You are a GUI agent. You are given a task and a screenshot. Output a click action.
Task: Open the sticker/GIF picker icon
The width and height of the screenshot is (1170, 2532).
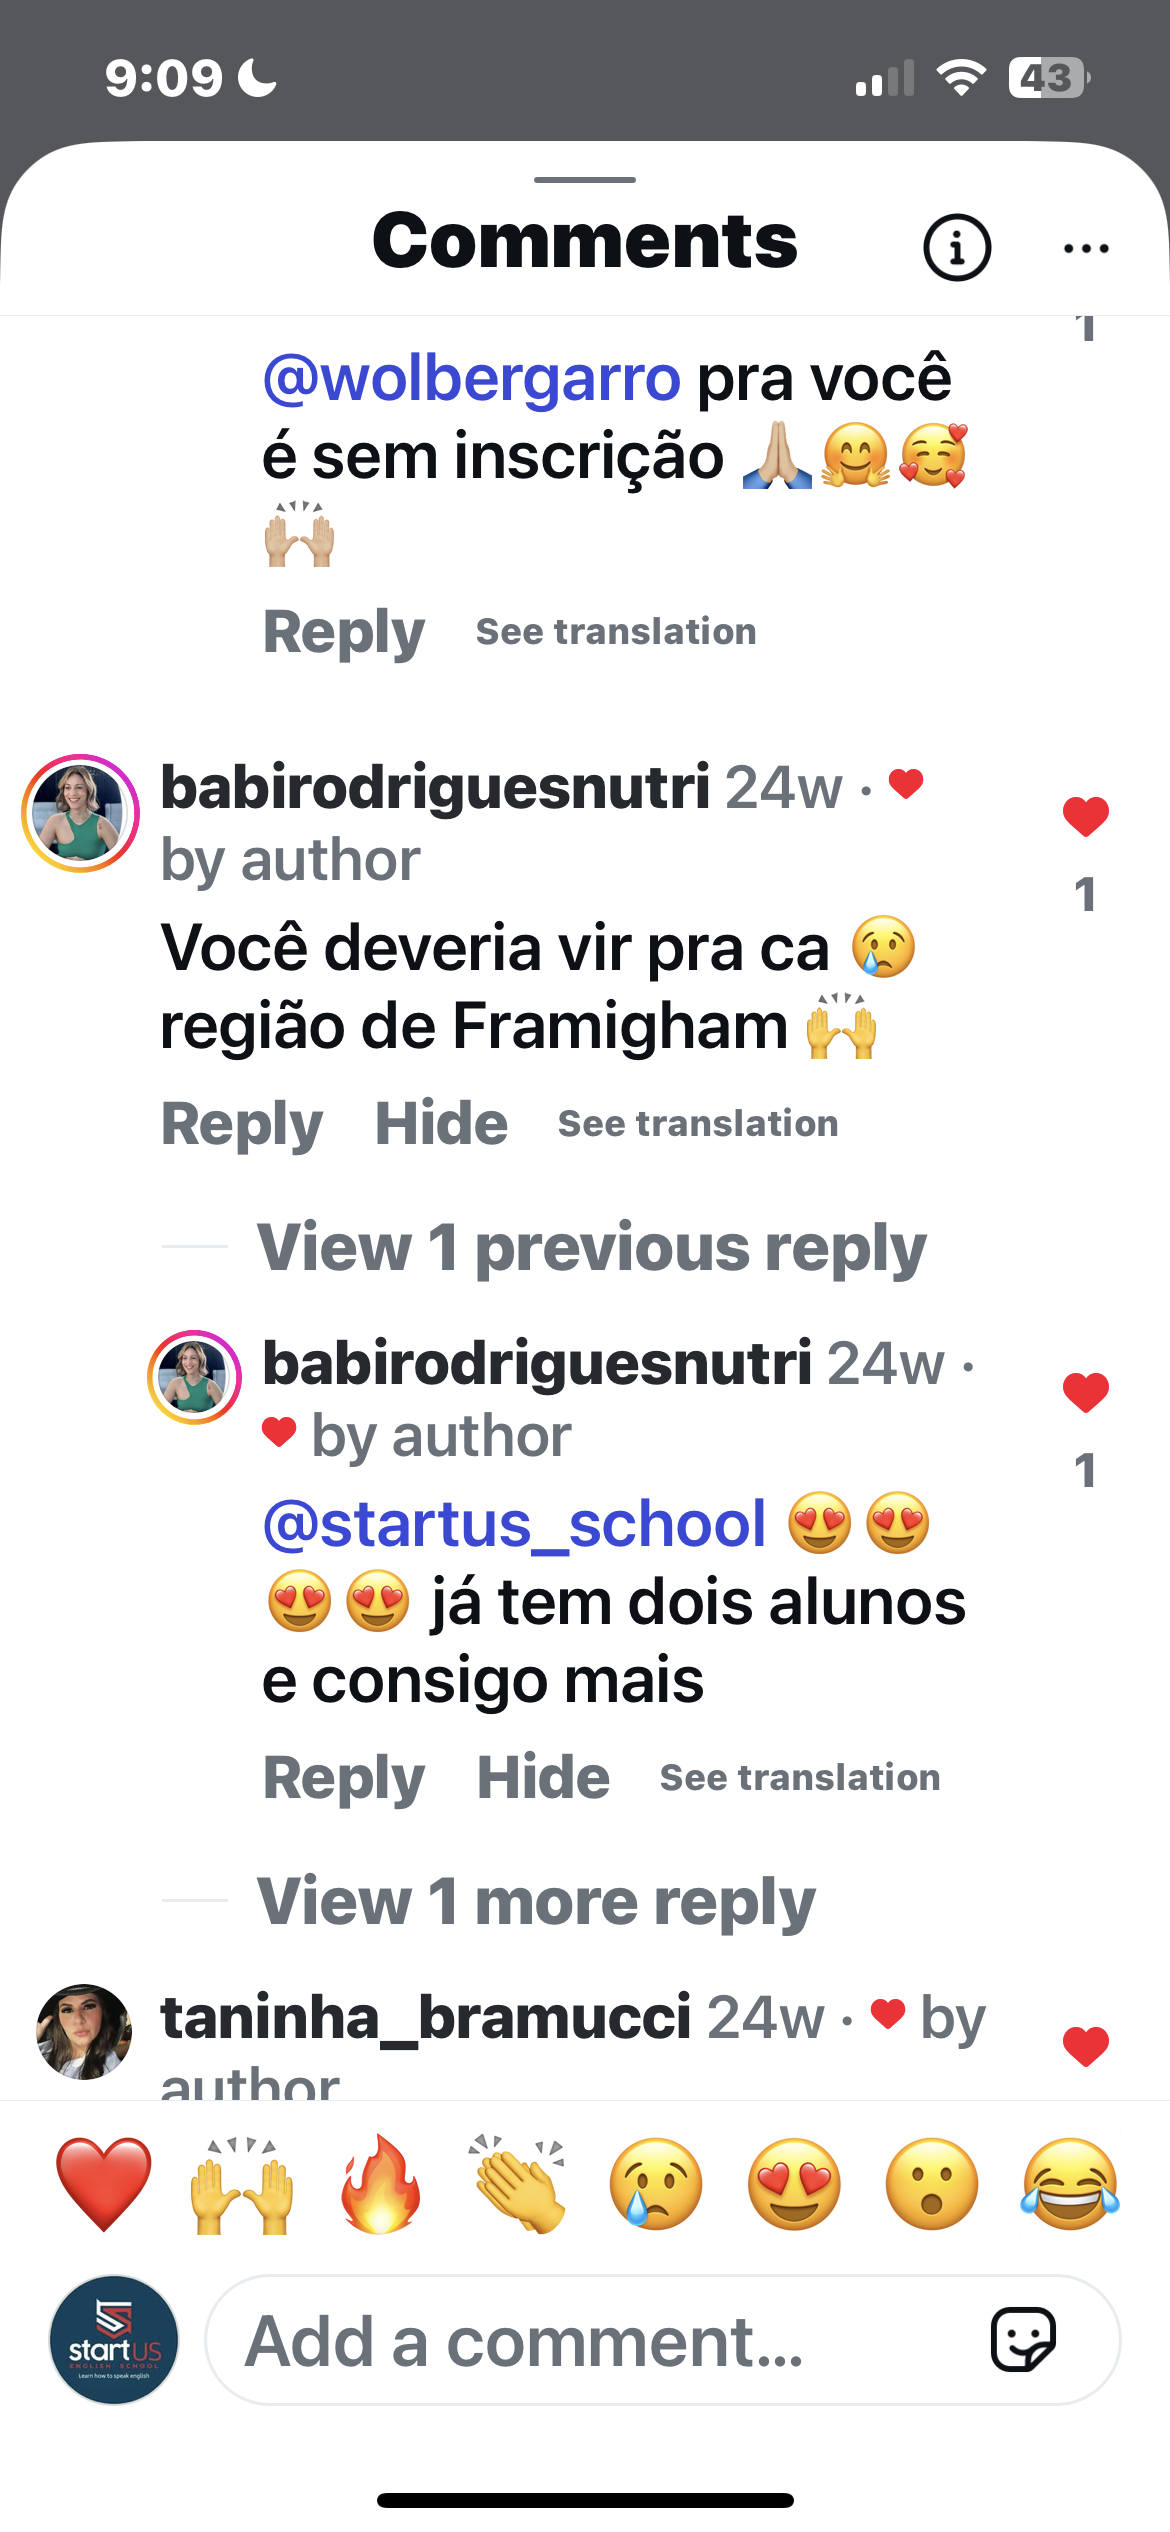[1023, 2340]
